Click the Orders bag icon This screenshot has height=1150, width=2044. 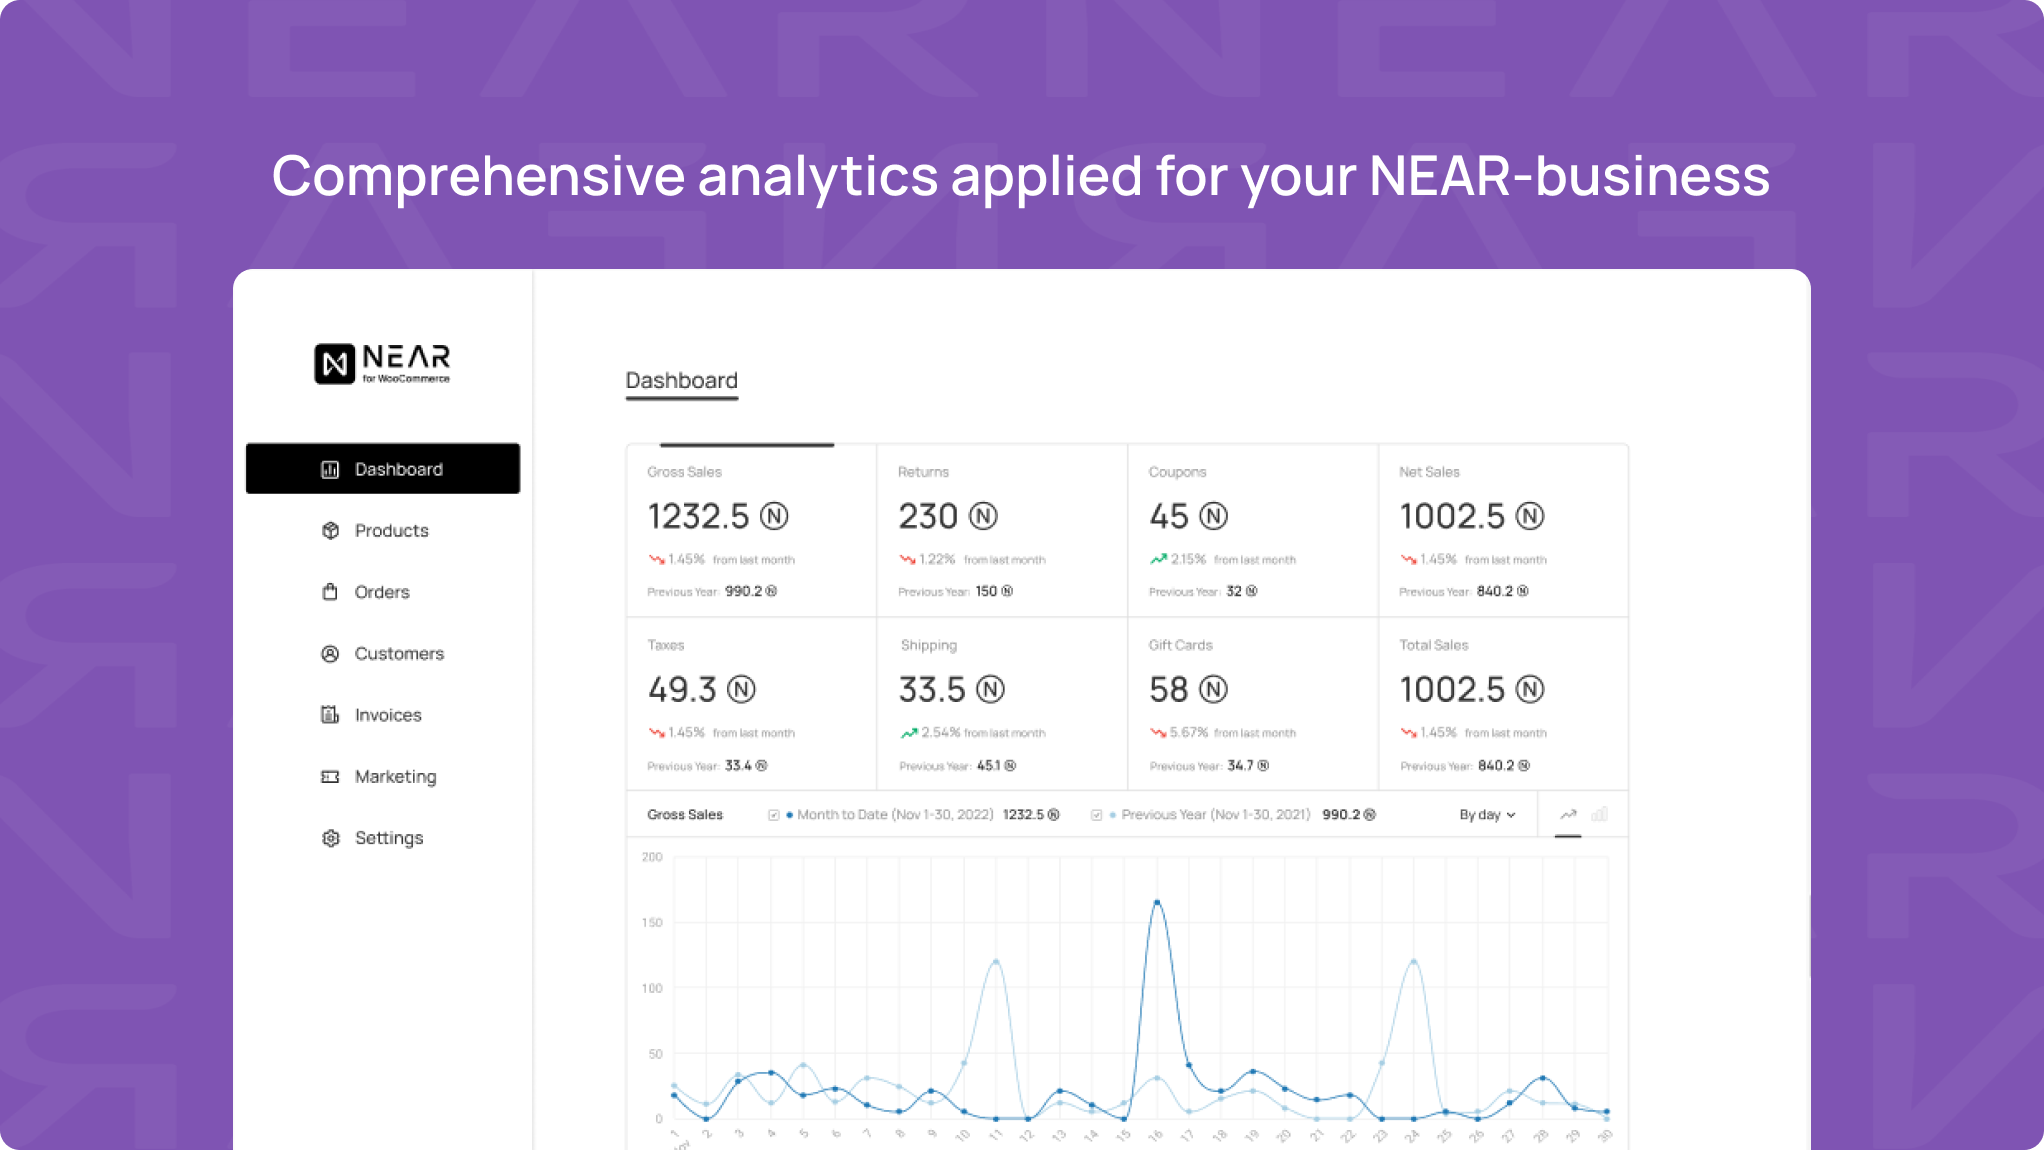click(x=330, y=592)
